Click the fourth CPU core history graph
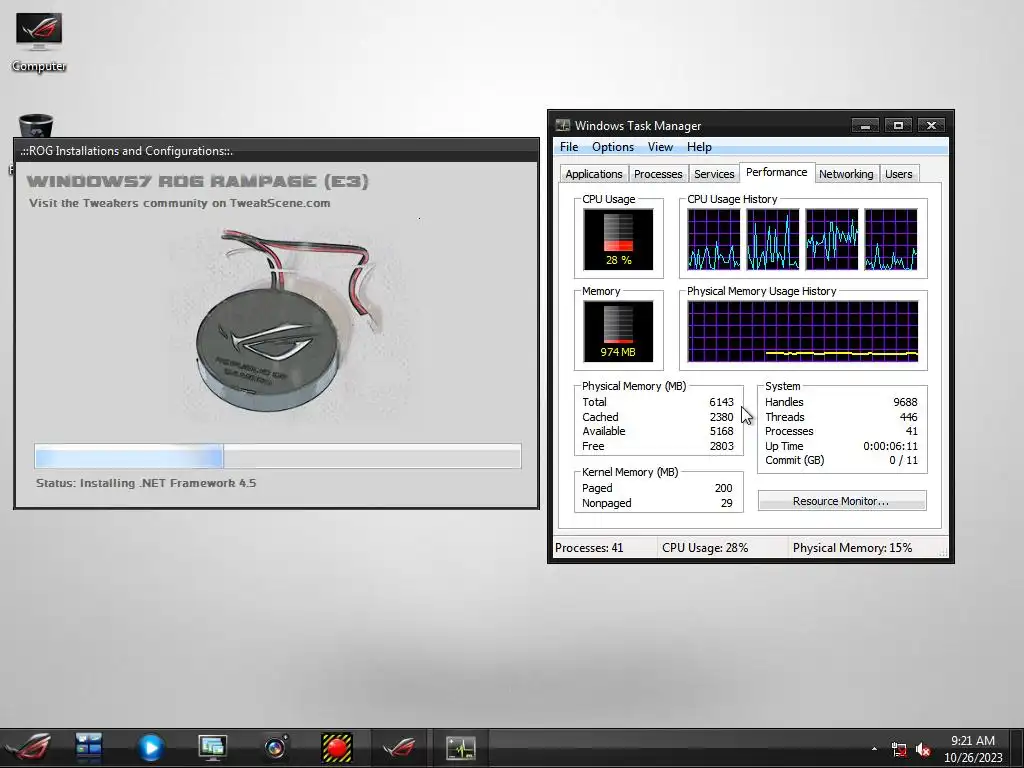1024x768 pixels. pos(891,239)
